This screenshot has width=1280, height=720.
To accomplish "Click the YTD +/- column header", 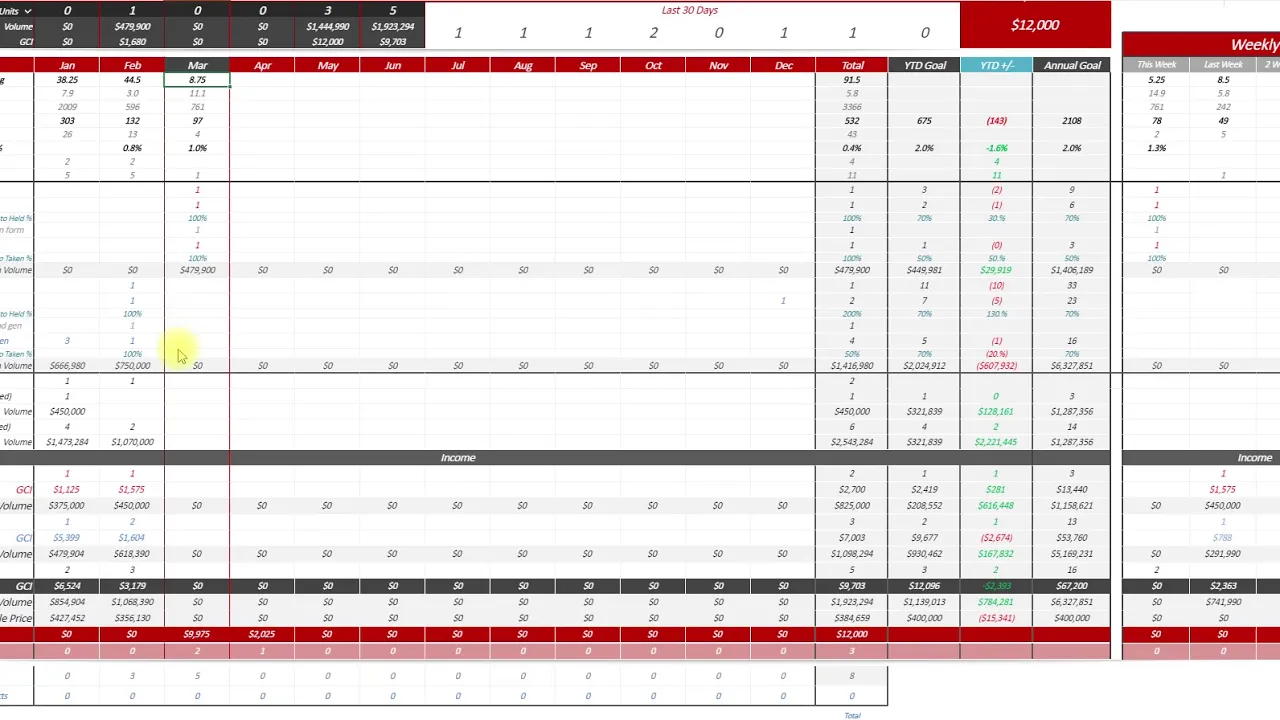I will [x=996, y=66].
